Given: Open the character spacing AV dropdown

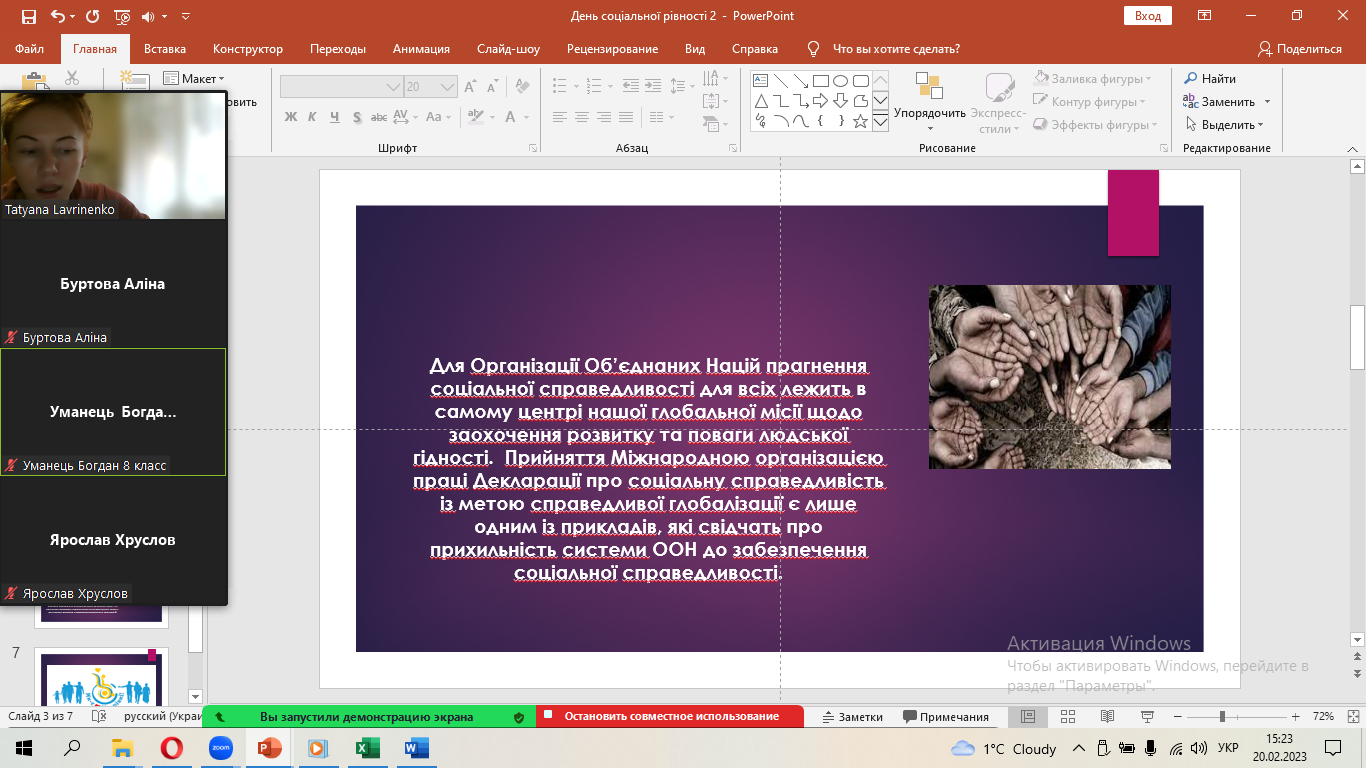Looking at the screenshot, I should [x=405, y=117].
